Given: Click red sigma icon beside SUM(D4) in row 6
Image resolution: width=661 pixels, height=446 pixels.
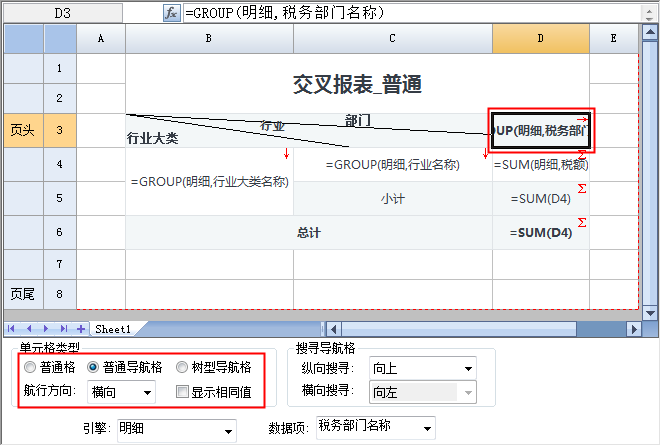Looking at the screenshot, I should coord(582,222).
